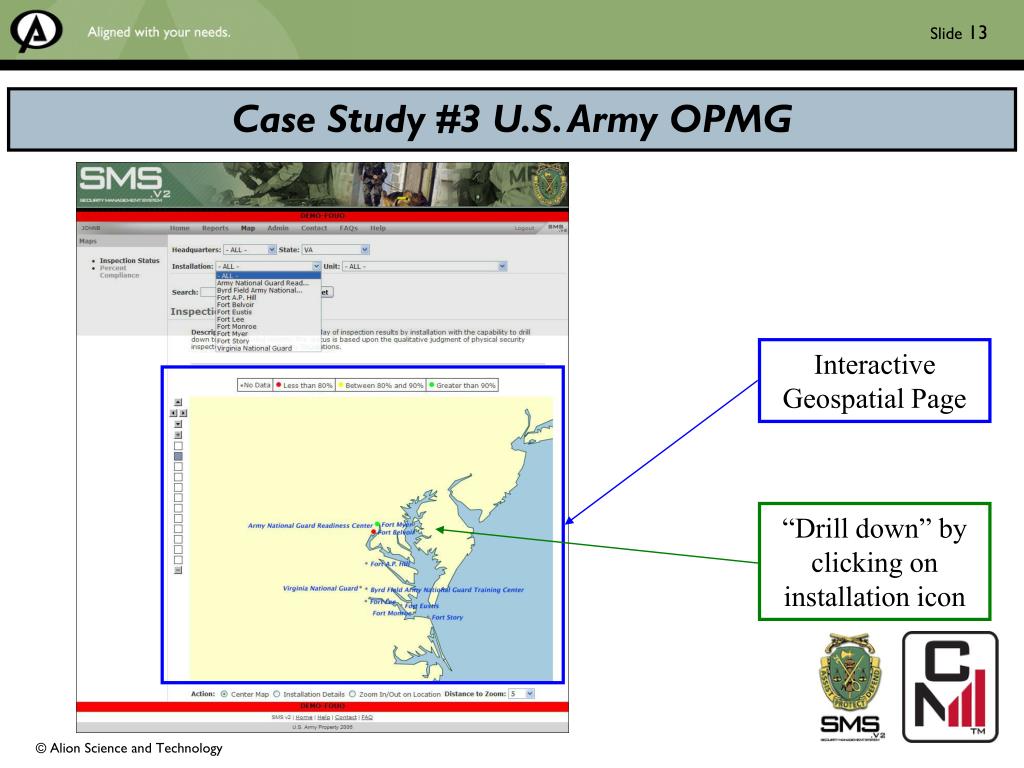This screenshot has height=768, width=1024.
Task: Open the Headquarters dropdown
Action: click(x=250, y=249)
